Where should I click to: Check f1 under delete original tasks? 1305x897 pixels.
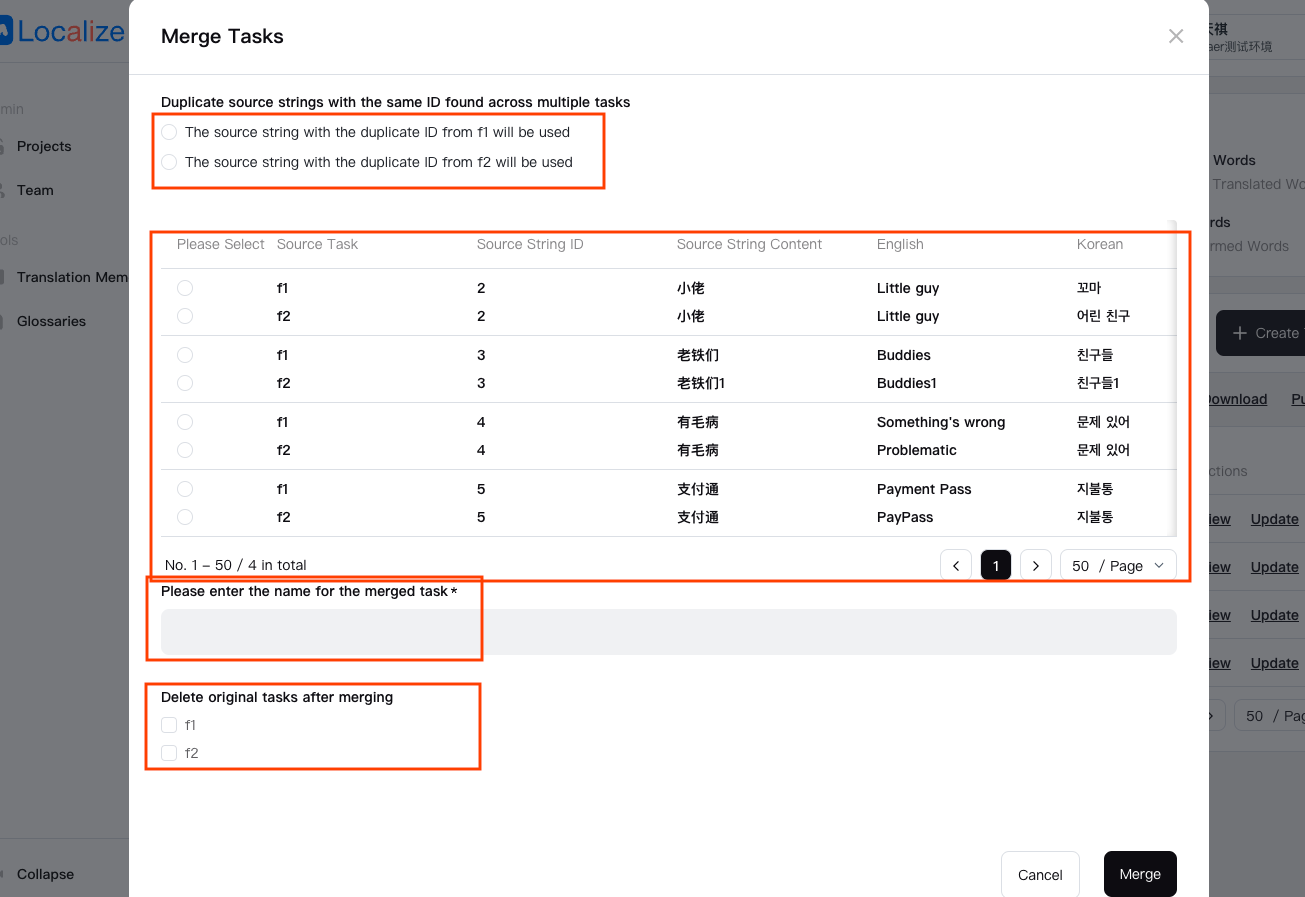169,725
